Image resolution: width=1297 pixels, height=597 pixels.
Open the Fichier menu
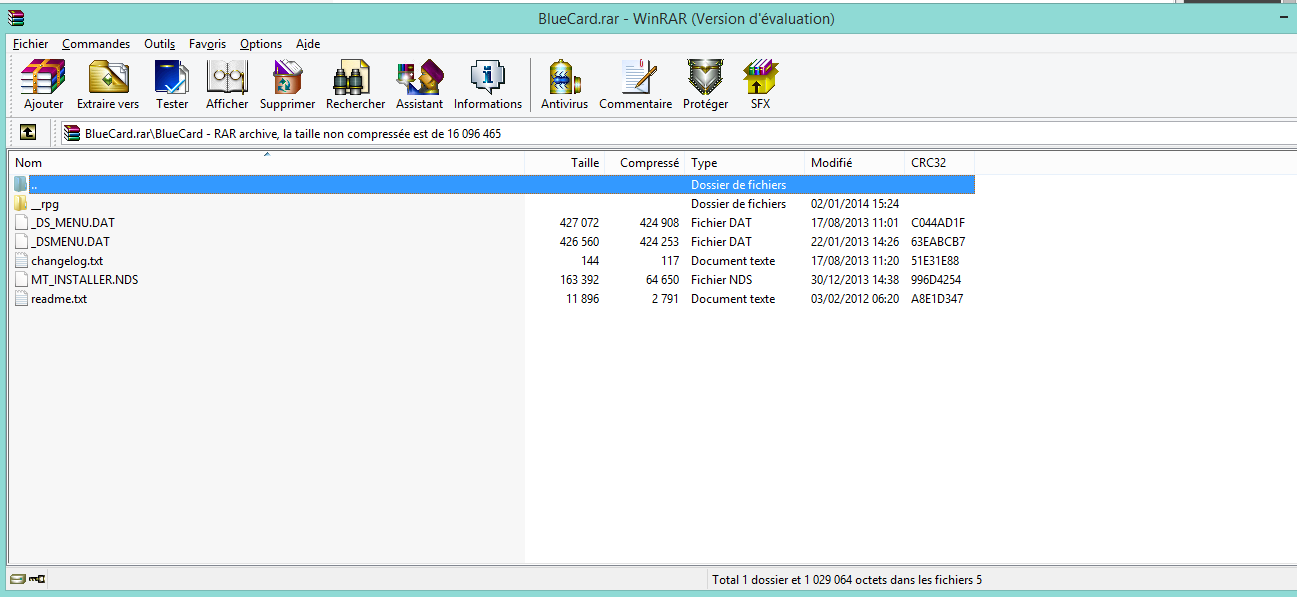pos(30,44)
